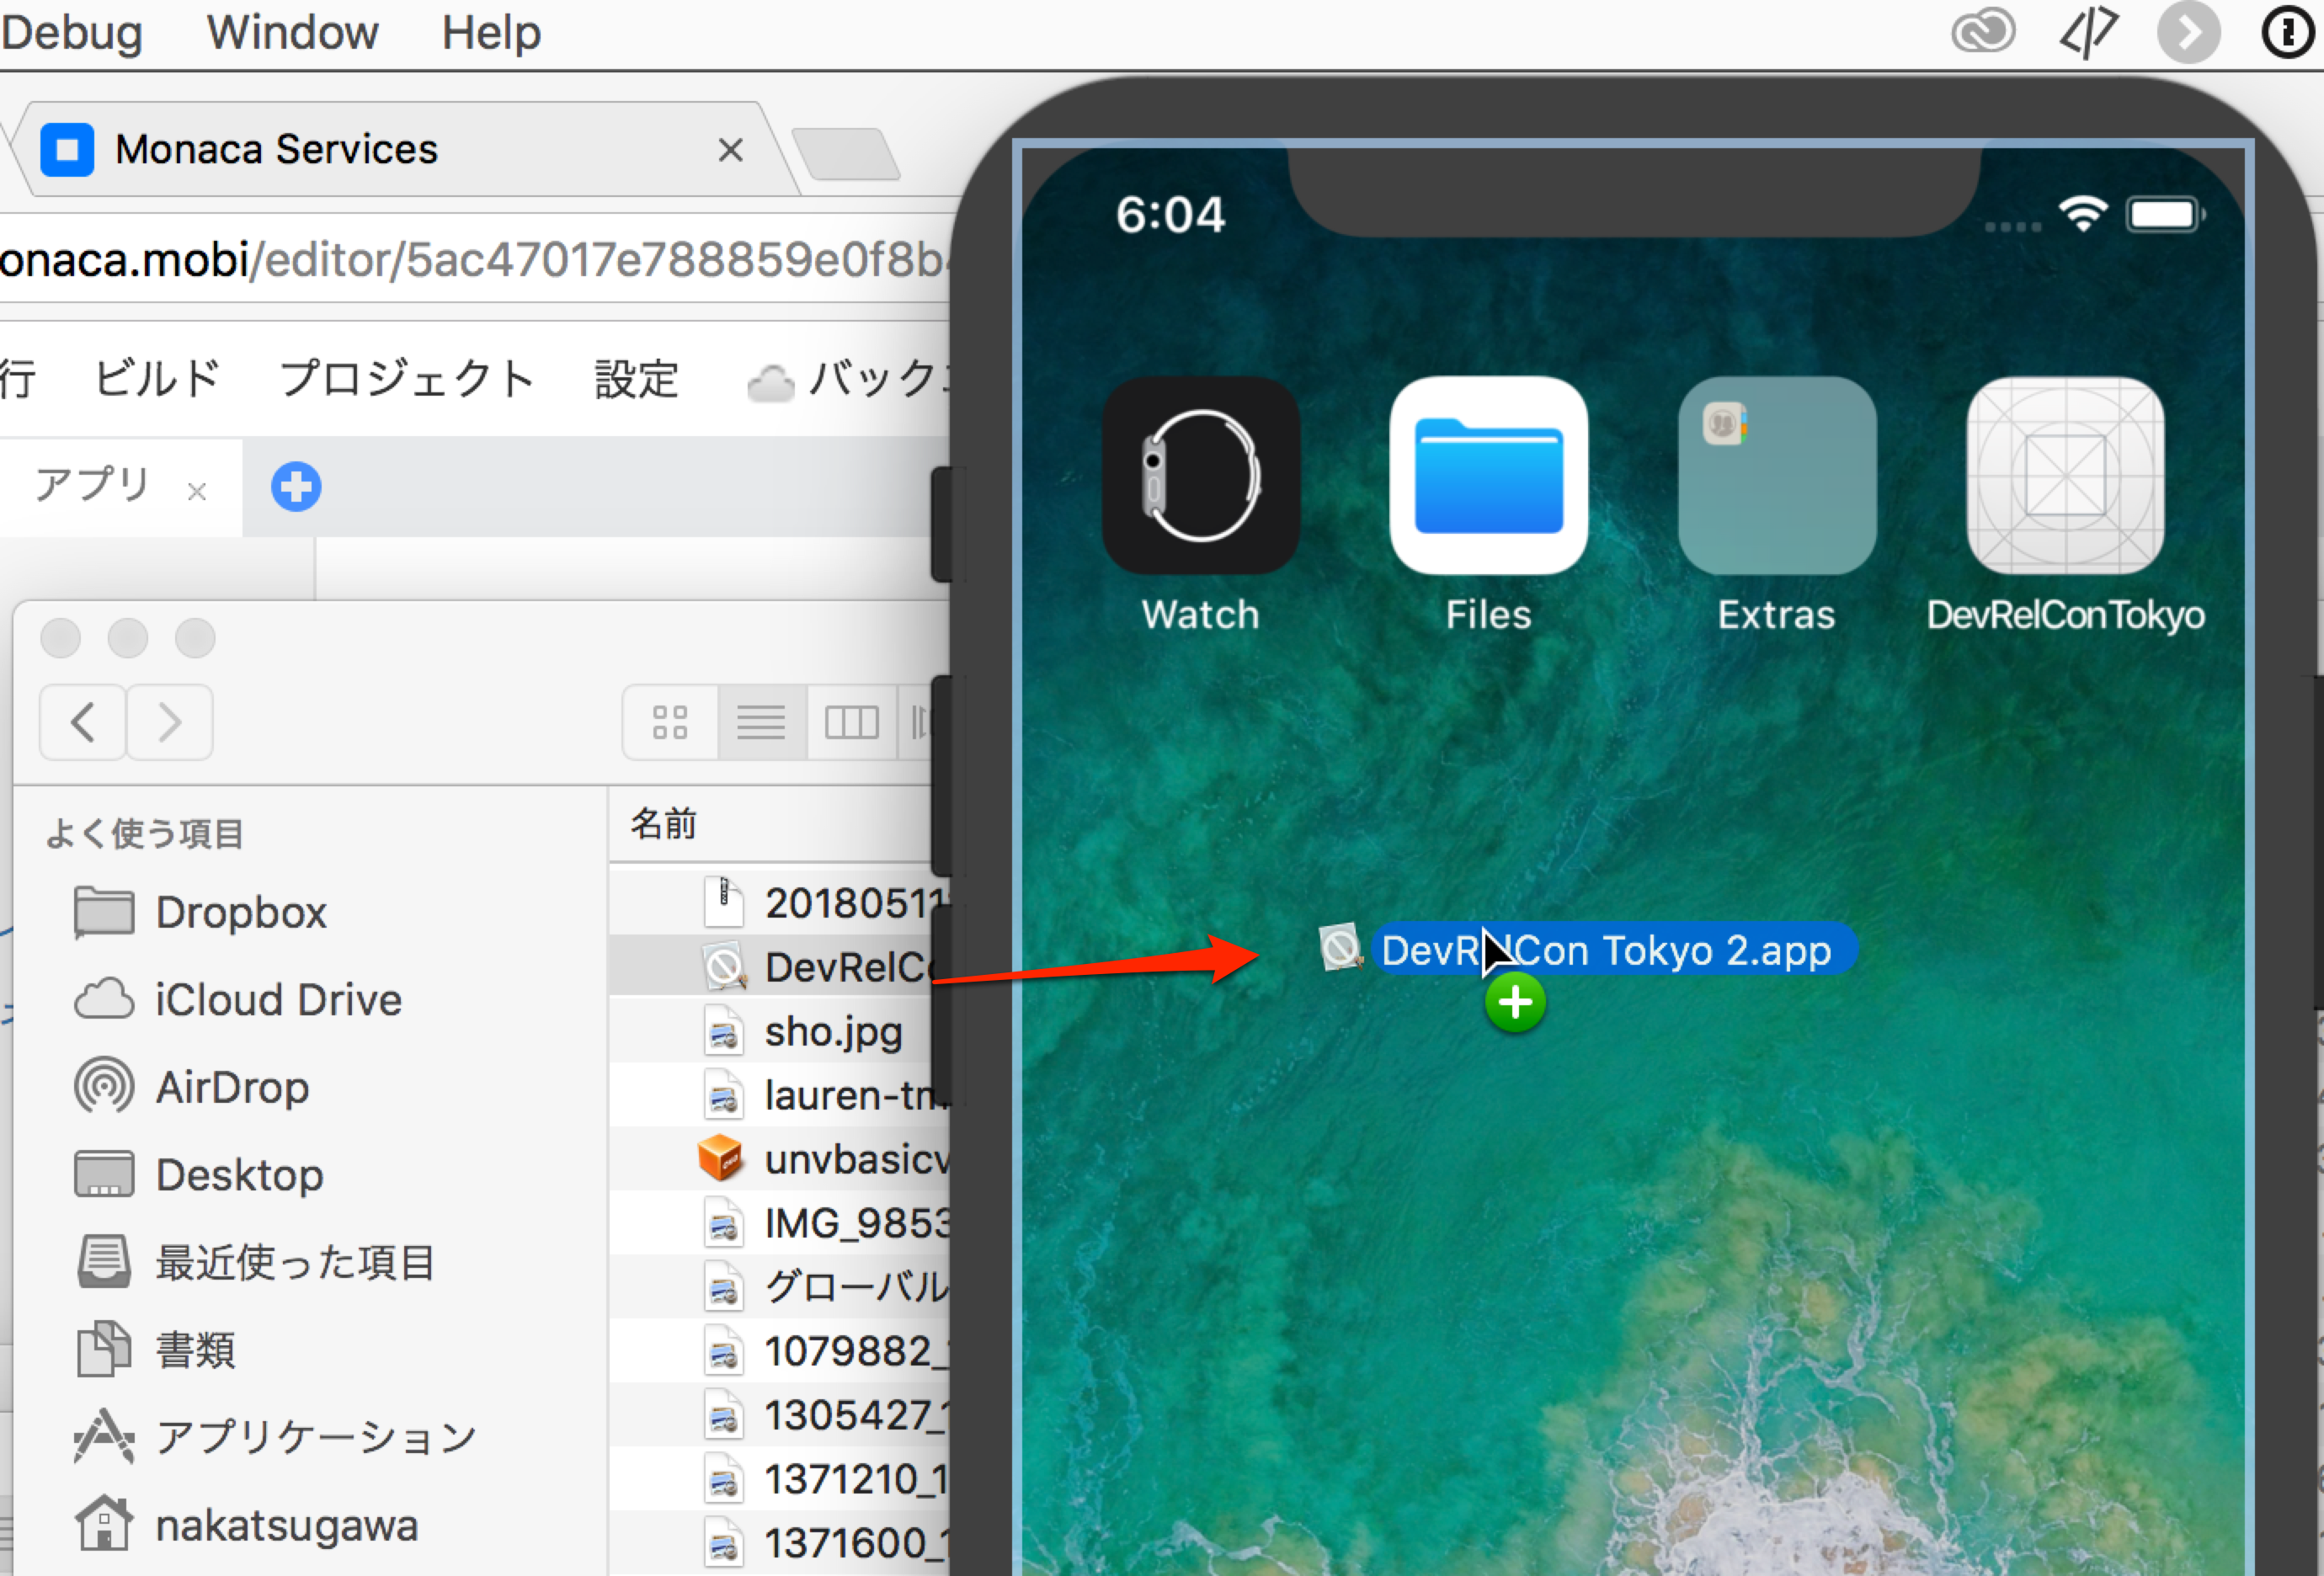Close the アプリ editor tab

(x=197, y=491)
